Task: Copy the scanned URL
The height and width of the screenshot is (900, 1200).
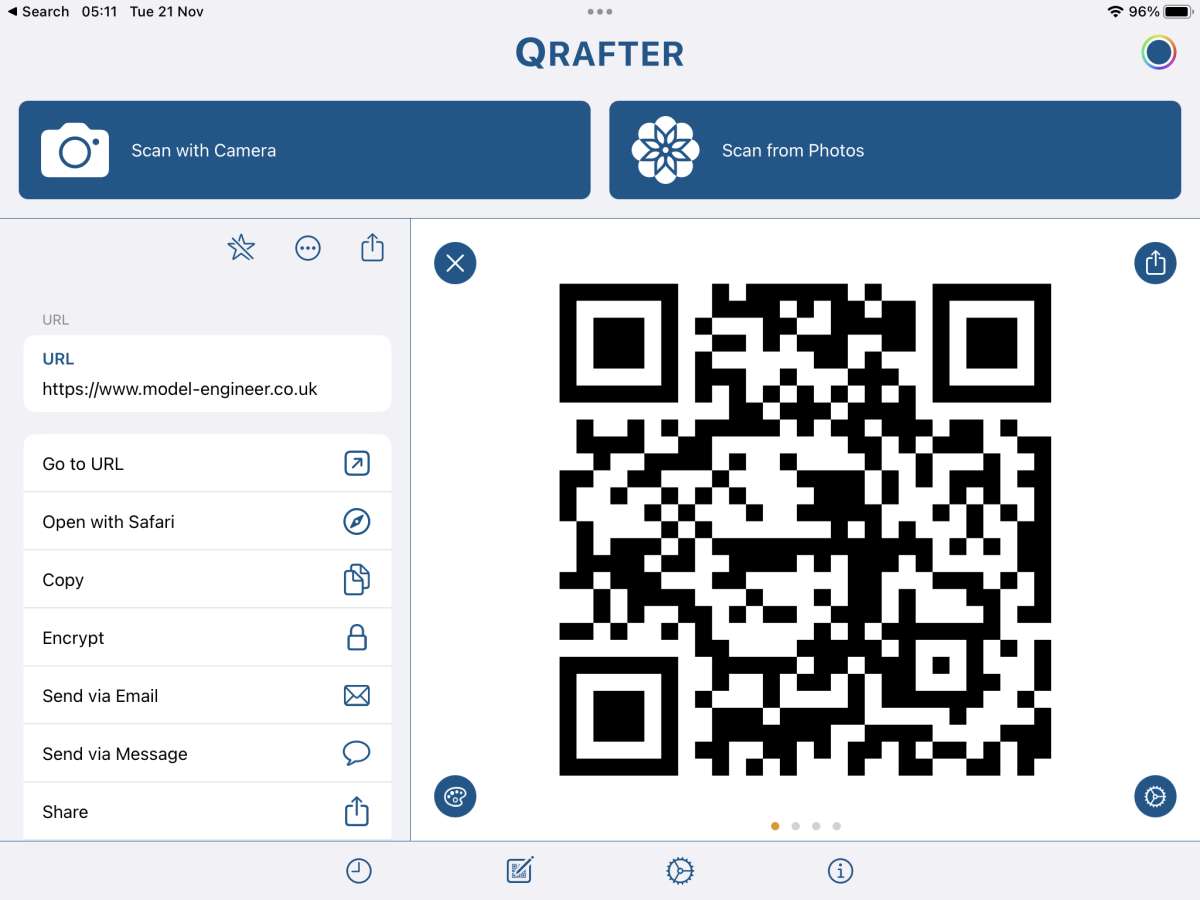Action: 207,580
